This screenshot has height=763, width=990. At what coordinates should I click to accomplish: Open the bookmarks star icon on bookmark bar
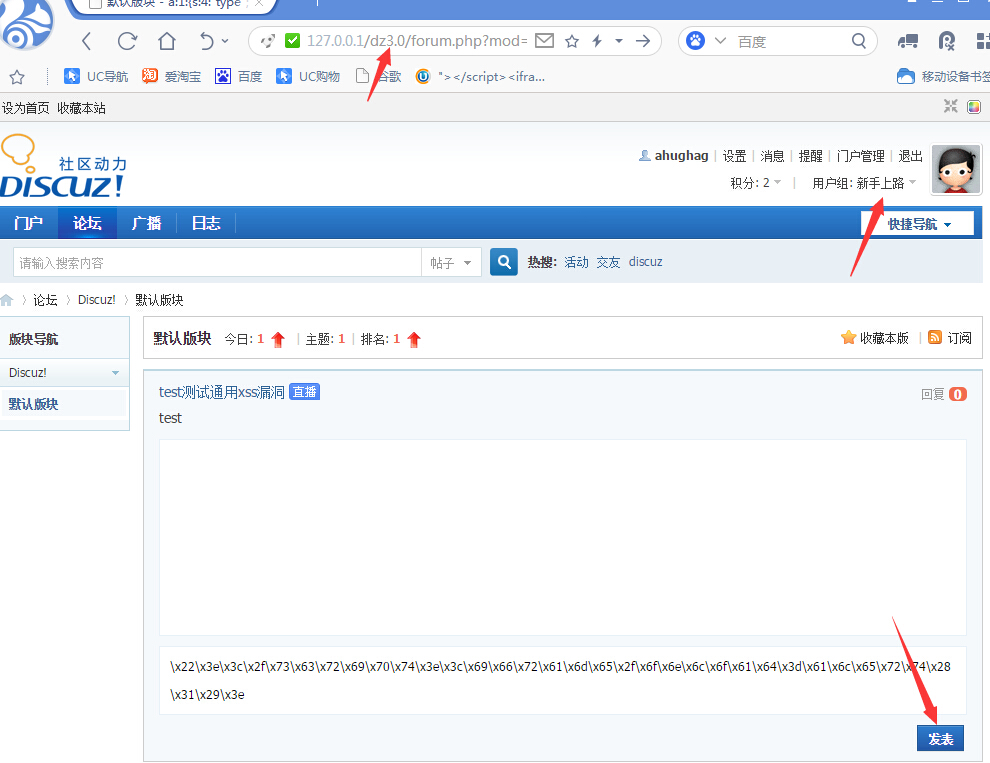17,77
